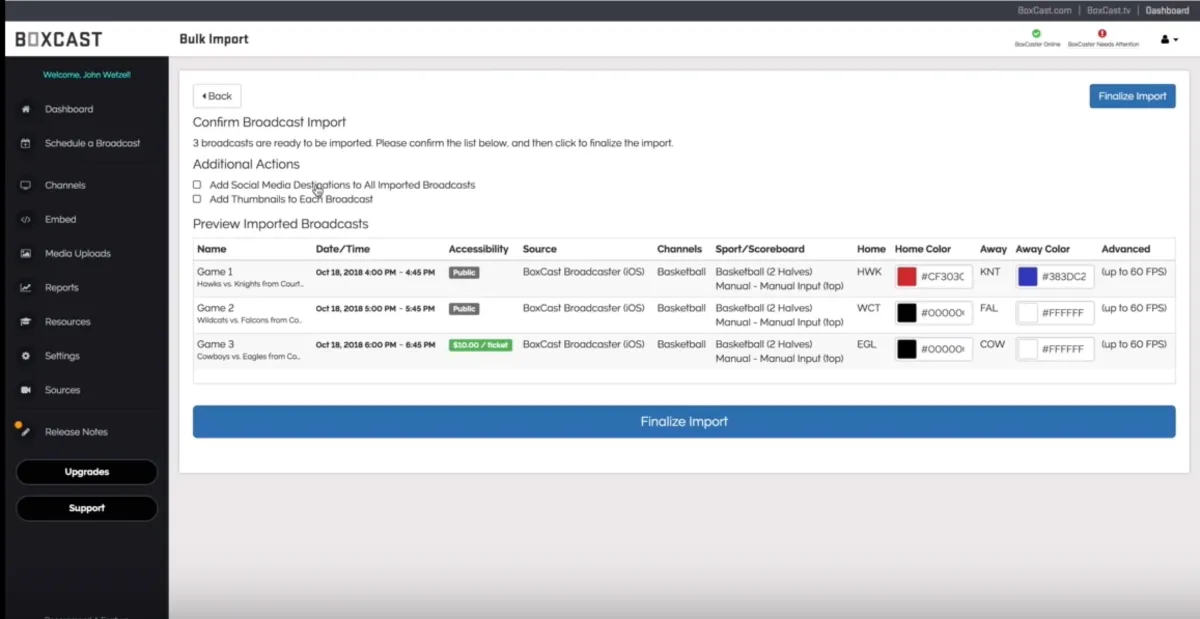The image size is (1200, 619).
Task: Click the KNT away team code
Action: [990, 272]
